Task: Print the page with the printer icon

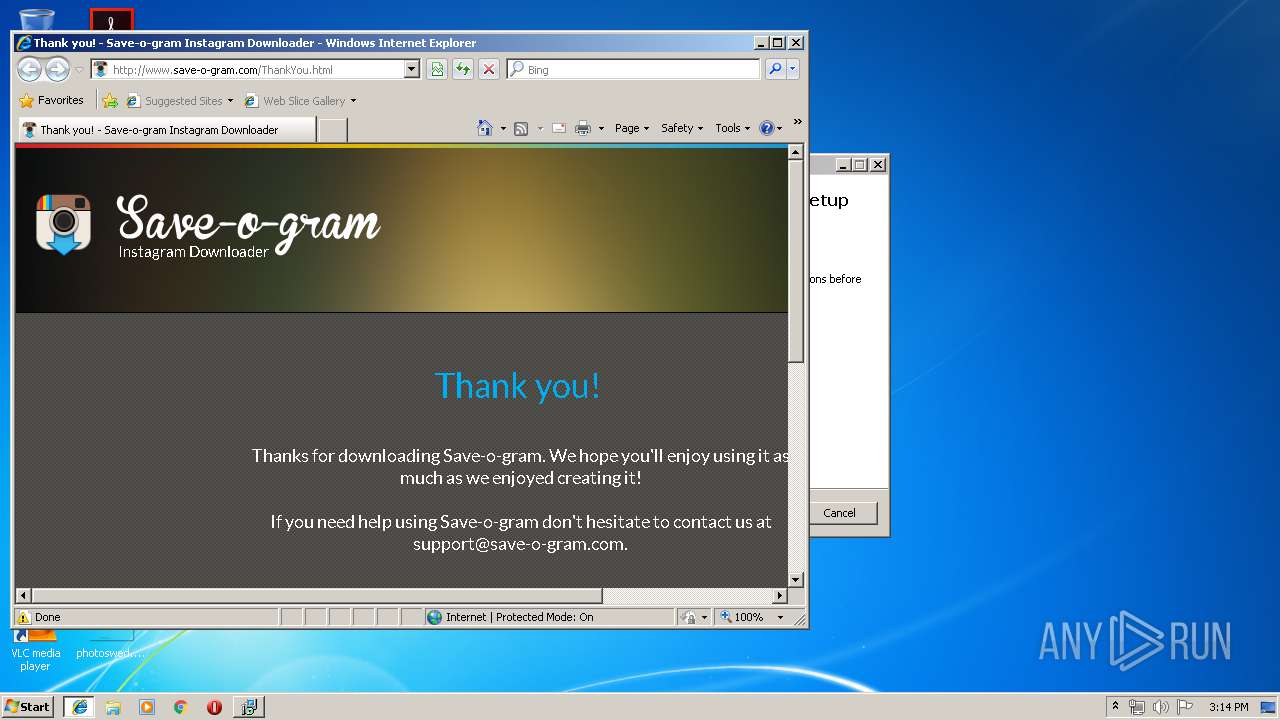Action: click(x=583, y=128)
